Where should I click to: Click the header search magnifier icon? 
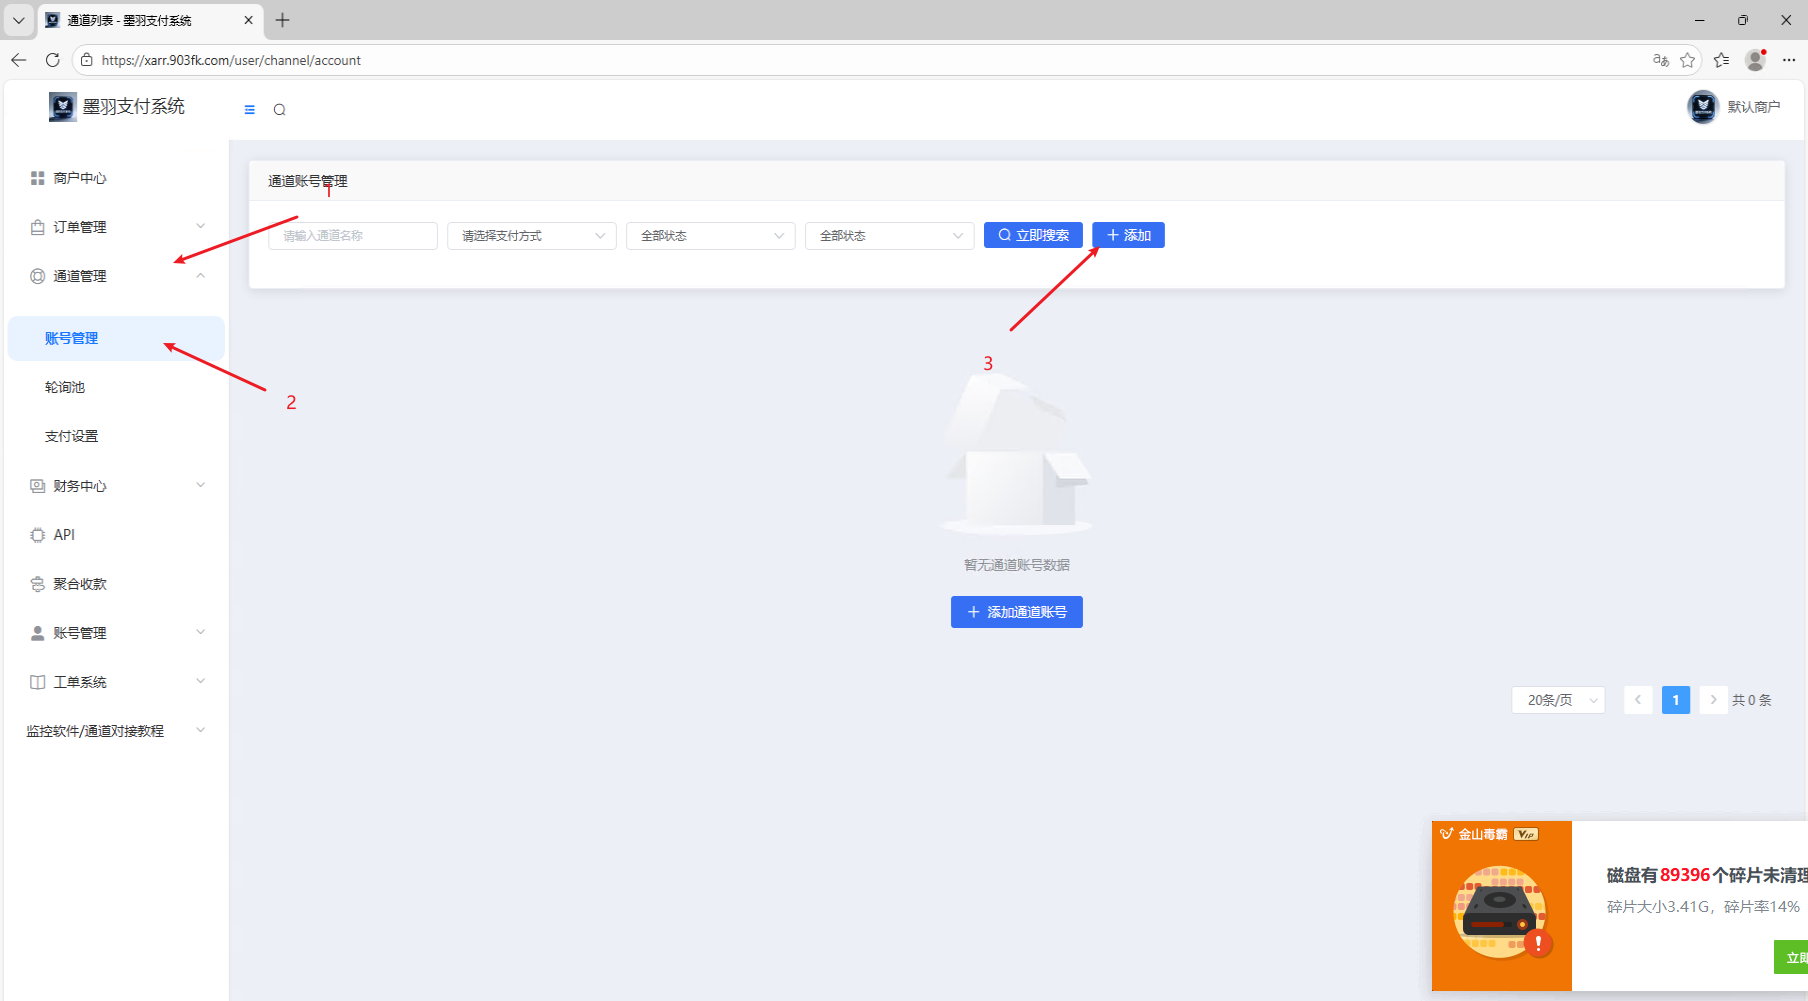point(280,110)
